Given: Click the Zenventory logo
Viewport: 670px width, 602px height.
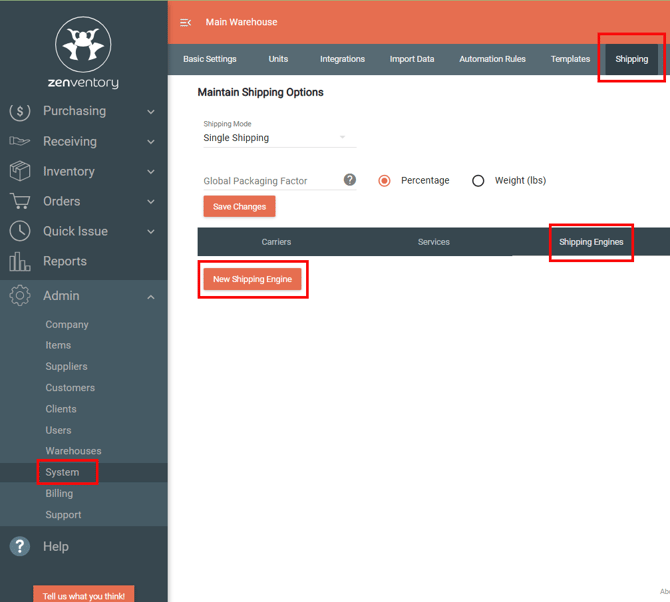Looking at the screenshot, I should [x=83, y=50].
